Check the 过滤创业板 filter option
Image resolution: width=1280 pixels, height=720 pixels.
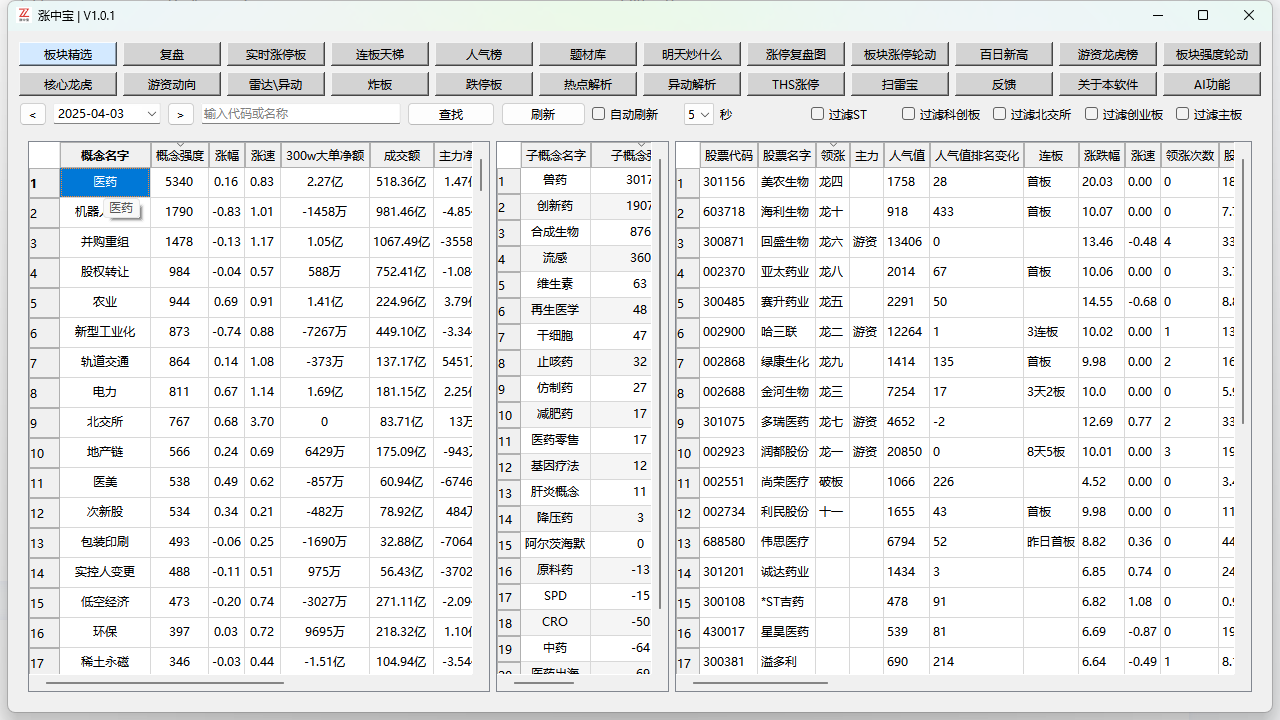click(1091, 114)
